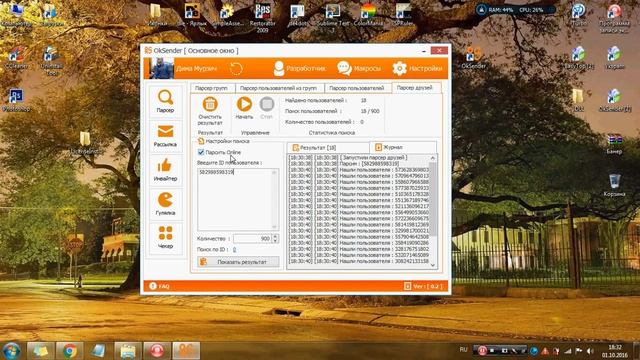Select the Restorator 2009 desktop icon
The width and height of the screenshot is (640, 360).
pyautogui.click(x=262, y=18)
